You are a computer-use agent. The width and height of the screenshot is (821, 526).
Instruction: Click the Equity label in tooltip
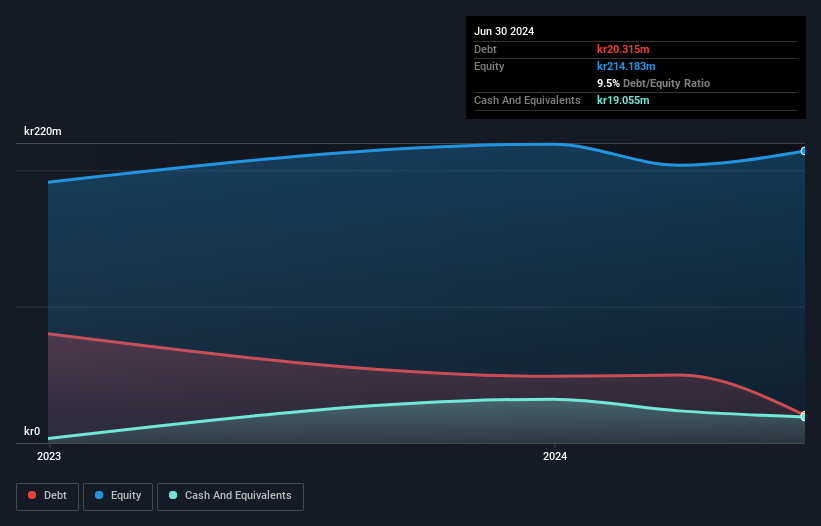click(x=489, y=66)
